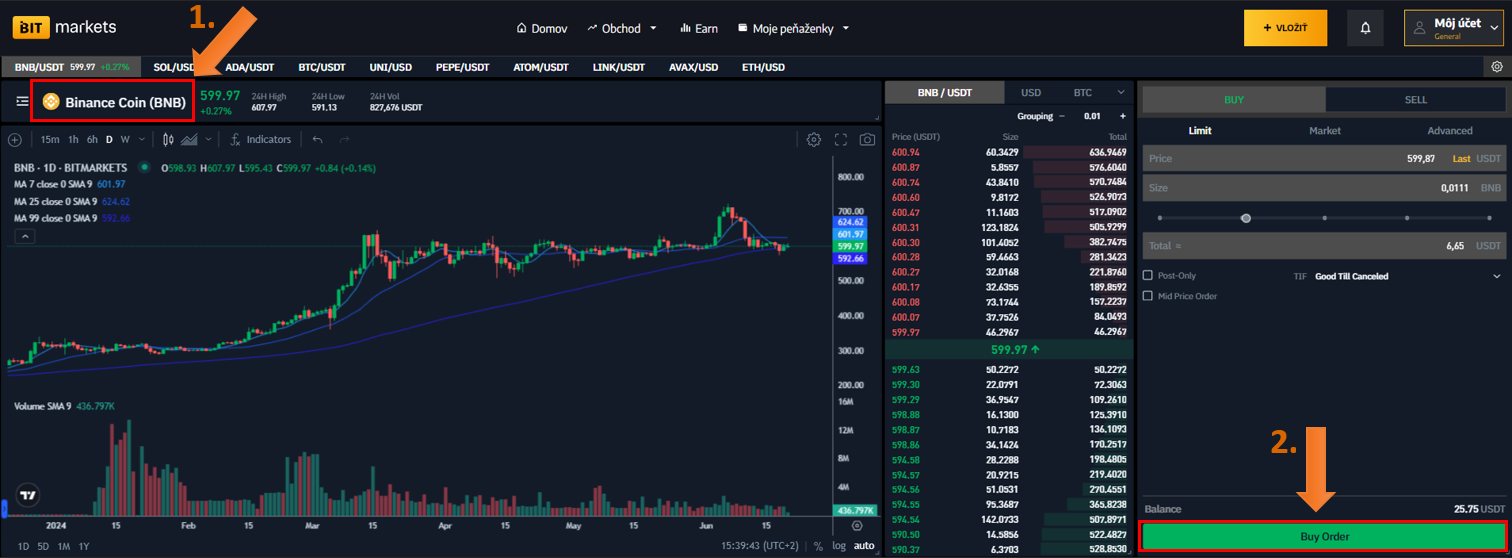This screenshot has width=1512, height=558.
Task: Toggle percent scale on chart
Action: (818, 546)
